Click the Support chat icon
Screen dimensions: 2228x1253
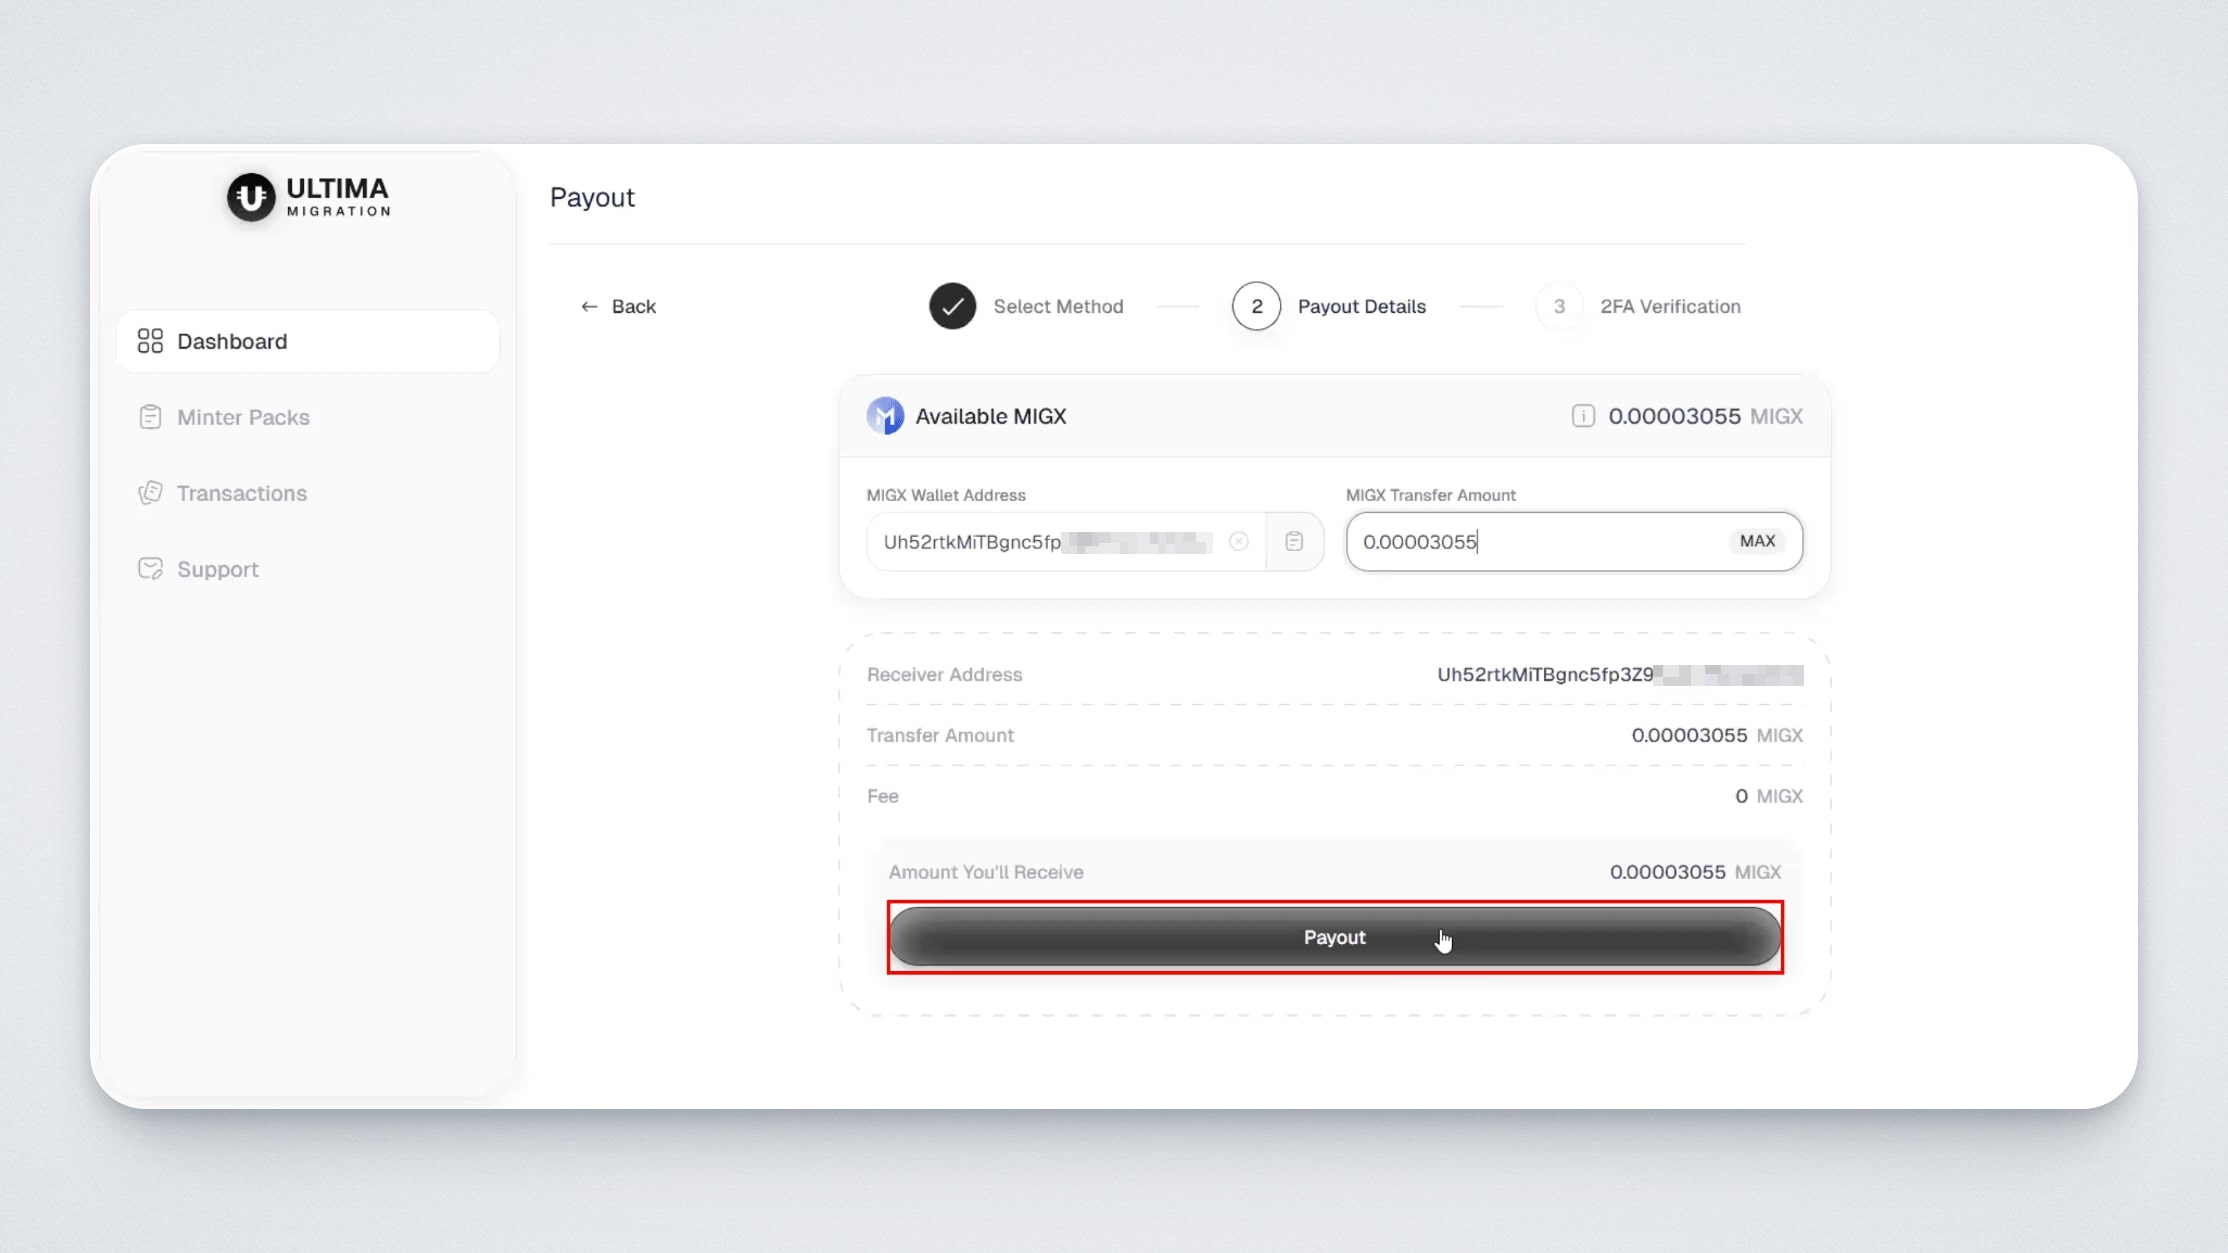point(150,569)
